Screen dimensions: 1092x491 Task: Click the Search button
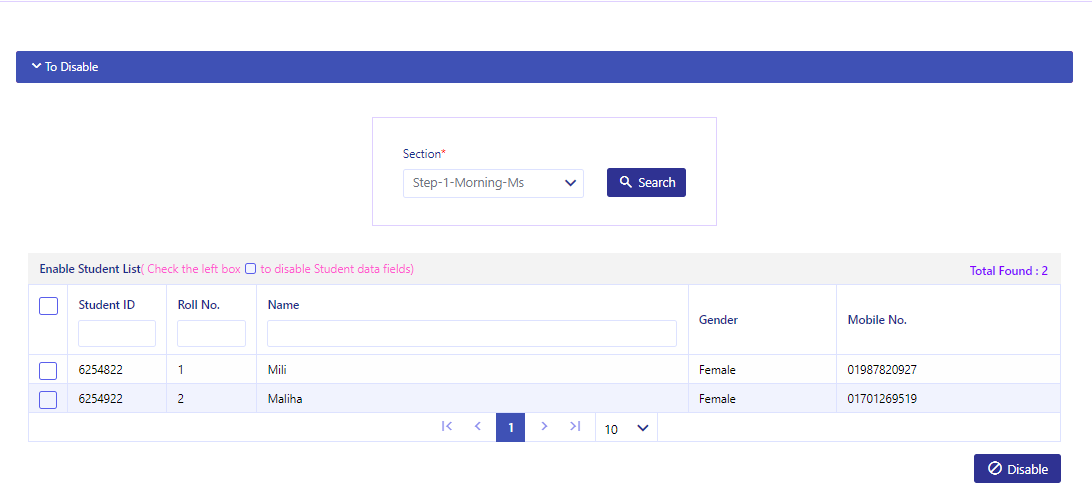click(646, 182)
